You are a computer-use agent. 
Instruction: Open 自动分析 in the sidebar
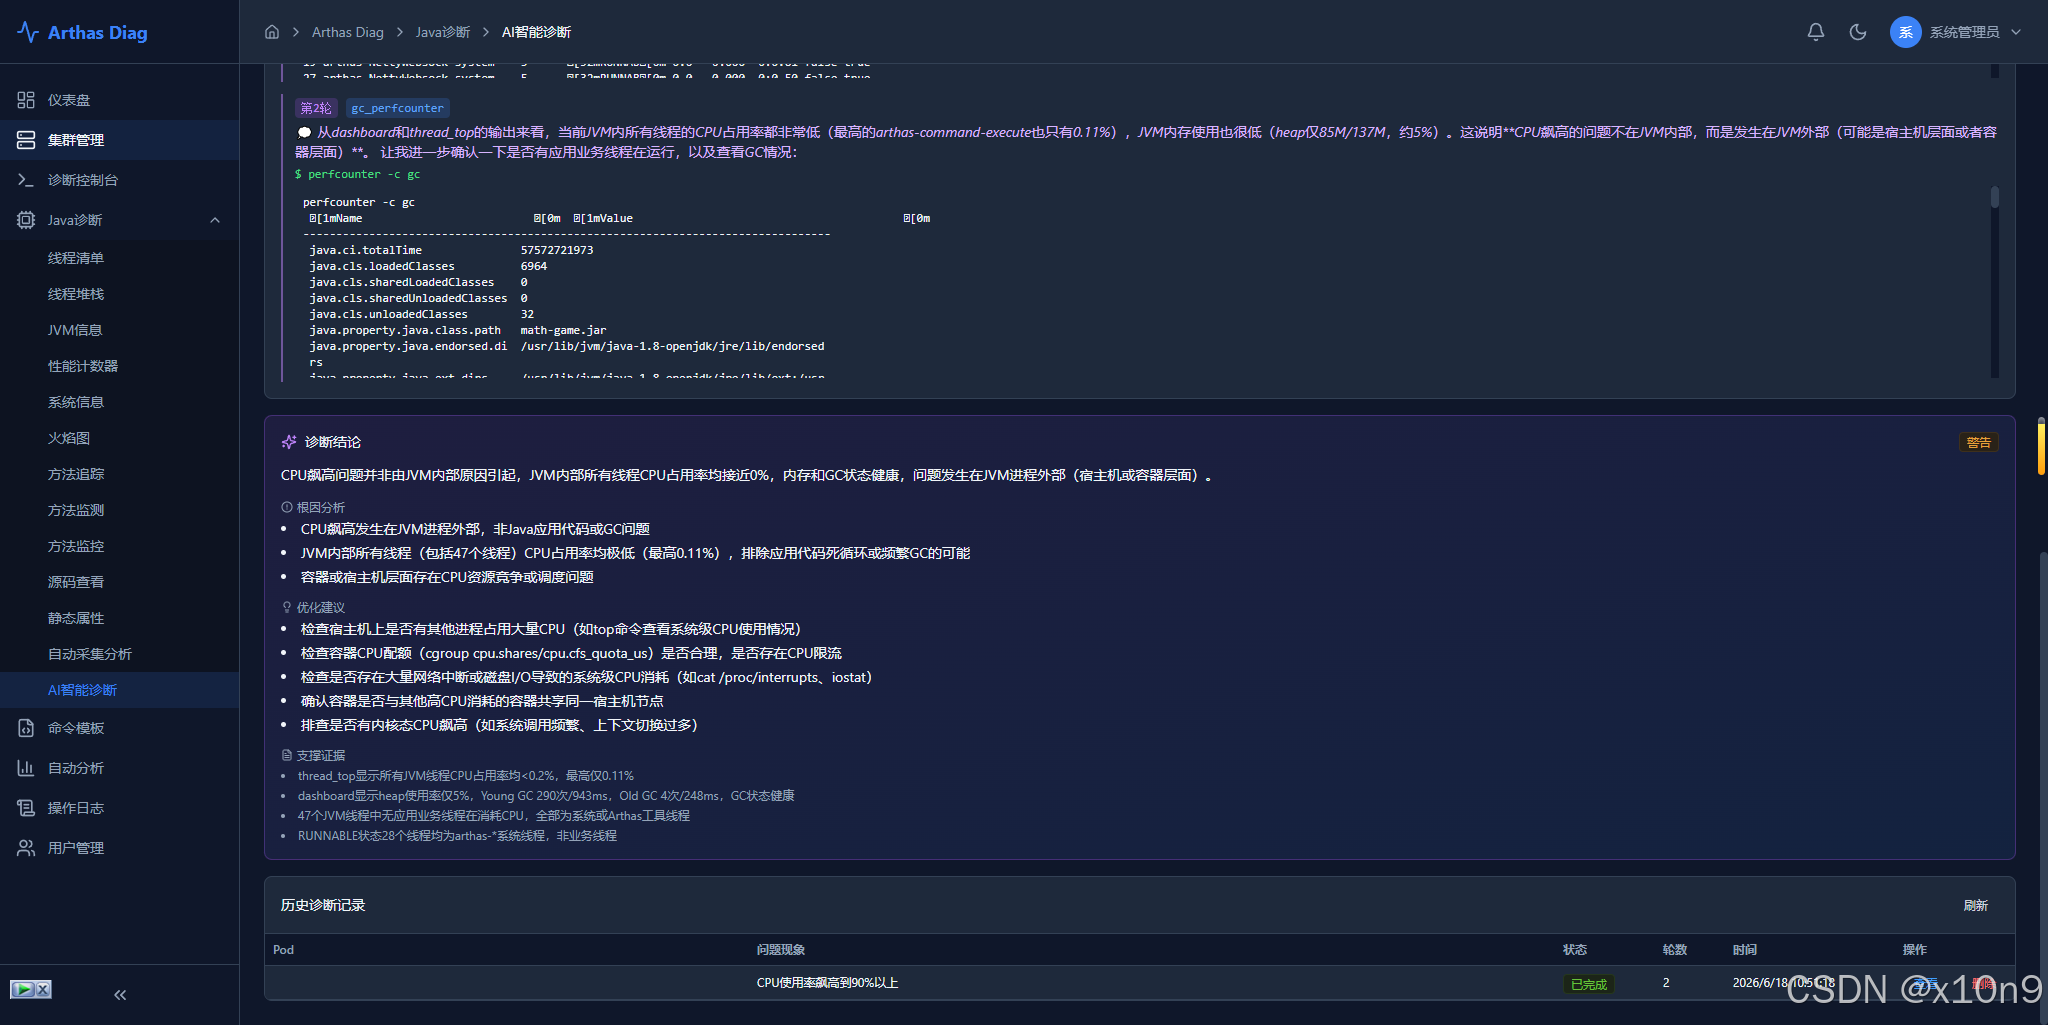click(x=120, y=768)
